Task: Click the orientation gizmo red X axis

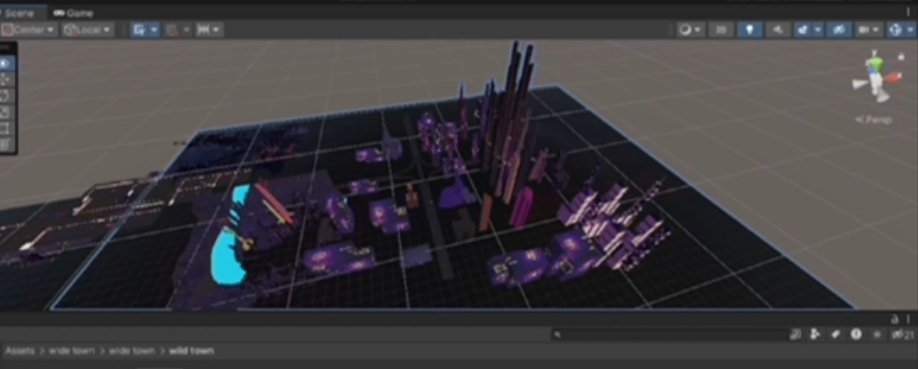Action: (x=893, y=77)
